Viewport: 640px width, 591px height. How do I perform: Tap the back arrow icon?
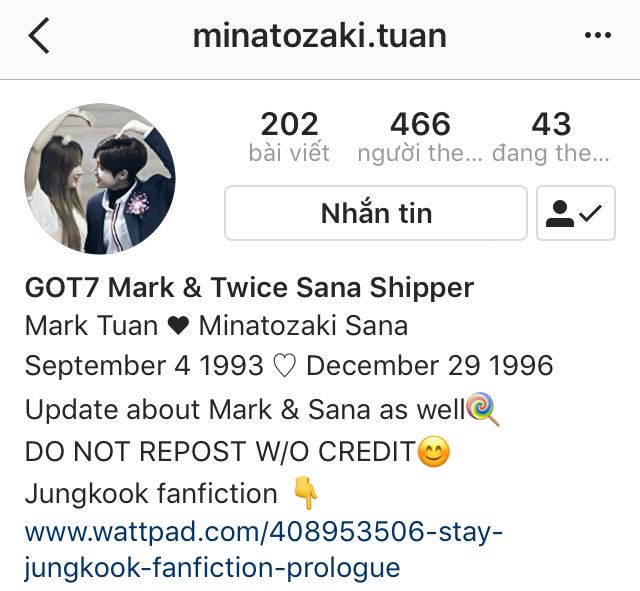tap(39, 36)
